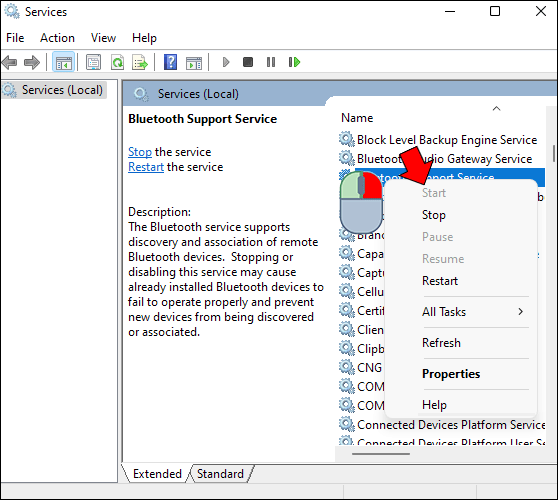Click the gear icon beside Cellu row
This screenshot has height=500, width=558.
(x=347, y=291)
